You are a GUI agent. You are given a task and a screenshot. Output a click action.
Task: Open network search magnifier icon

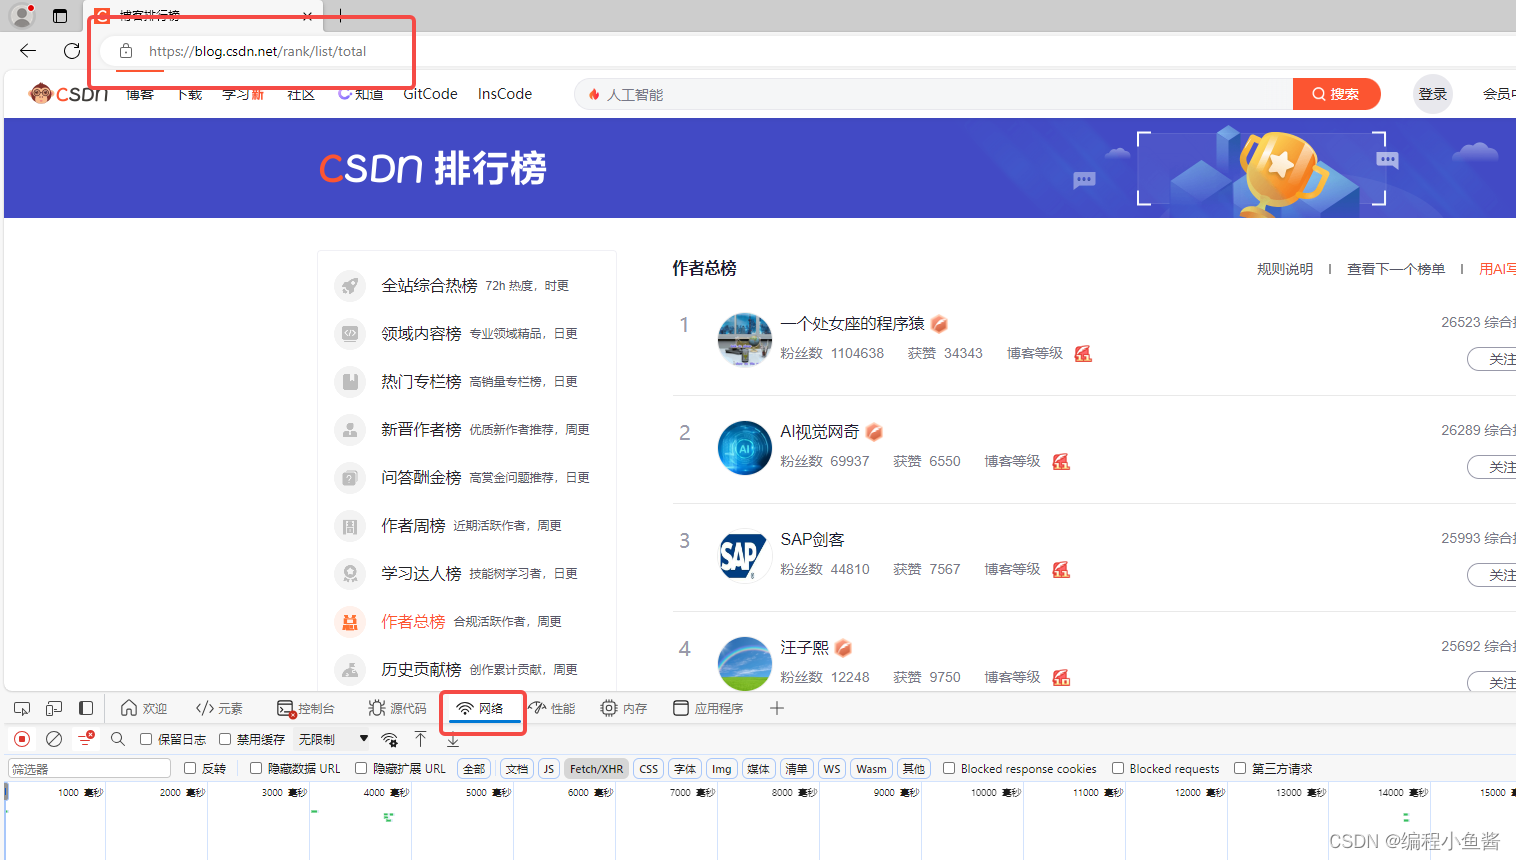point(118,739)
